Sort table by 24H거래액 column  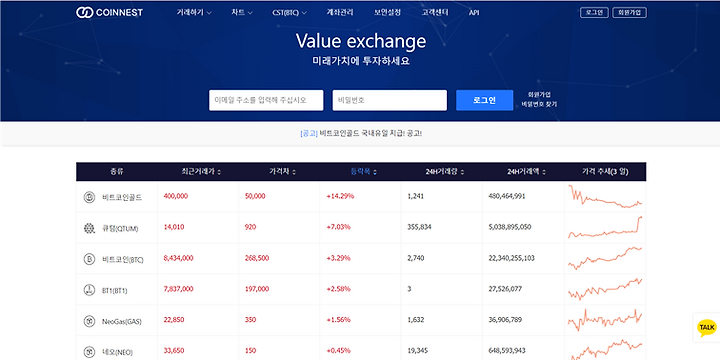pos(526,172)
